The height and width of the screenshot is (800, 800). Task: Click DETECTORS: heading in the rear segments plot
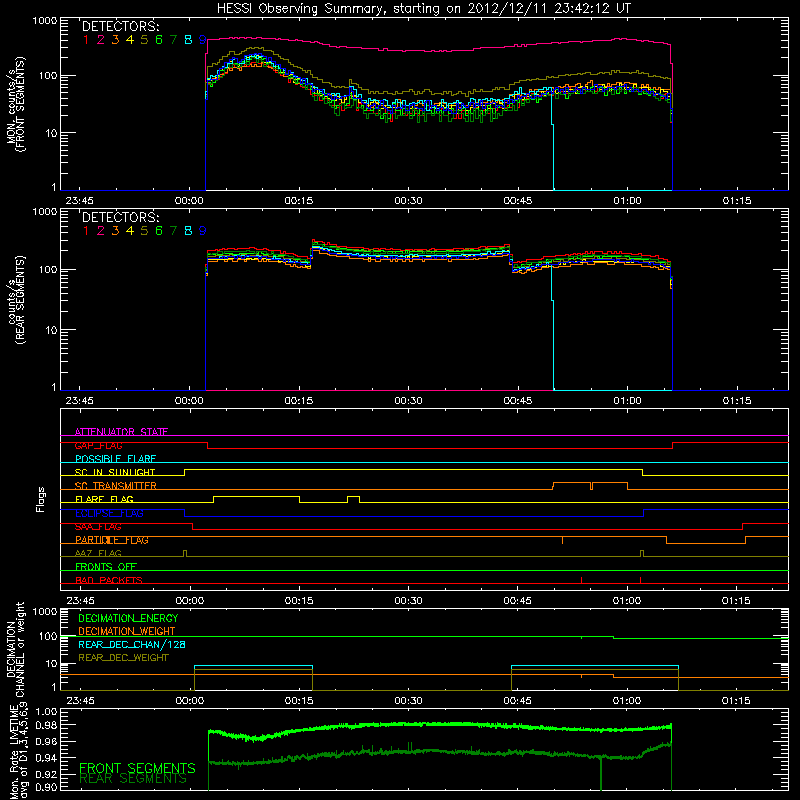pos(120,217)
